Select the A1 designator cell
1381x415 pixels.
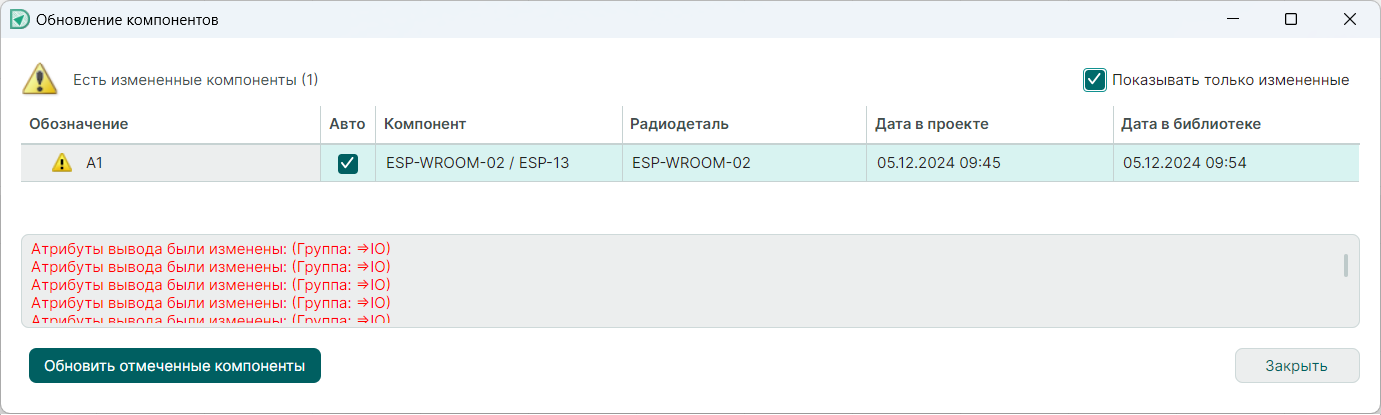95,163
